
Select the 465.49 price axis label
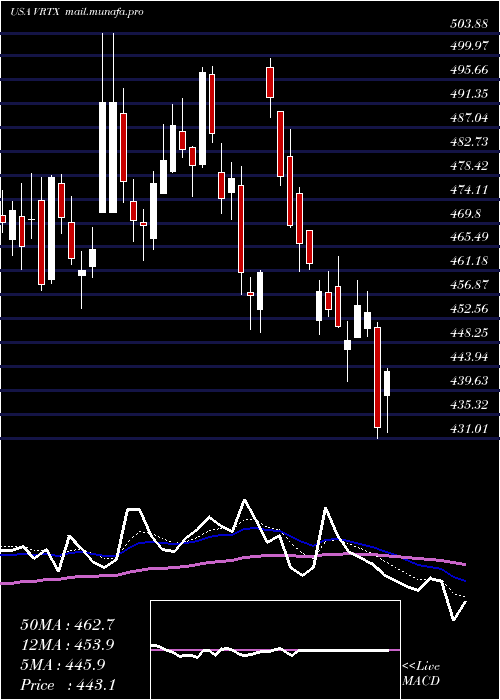point(468,237)
